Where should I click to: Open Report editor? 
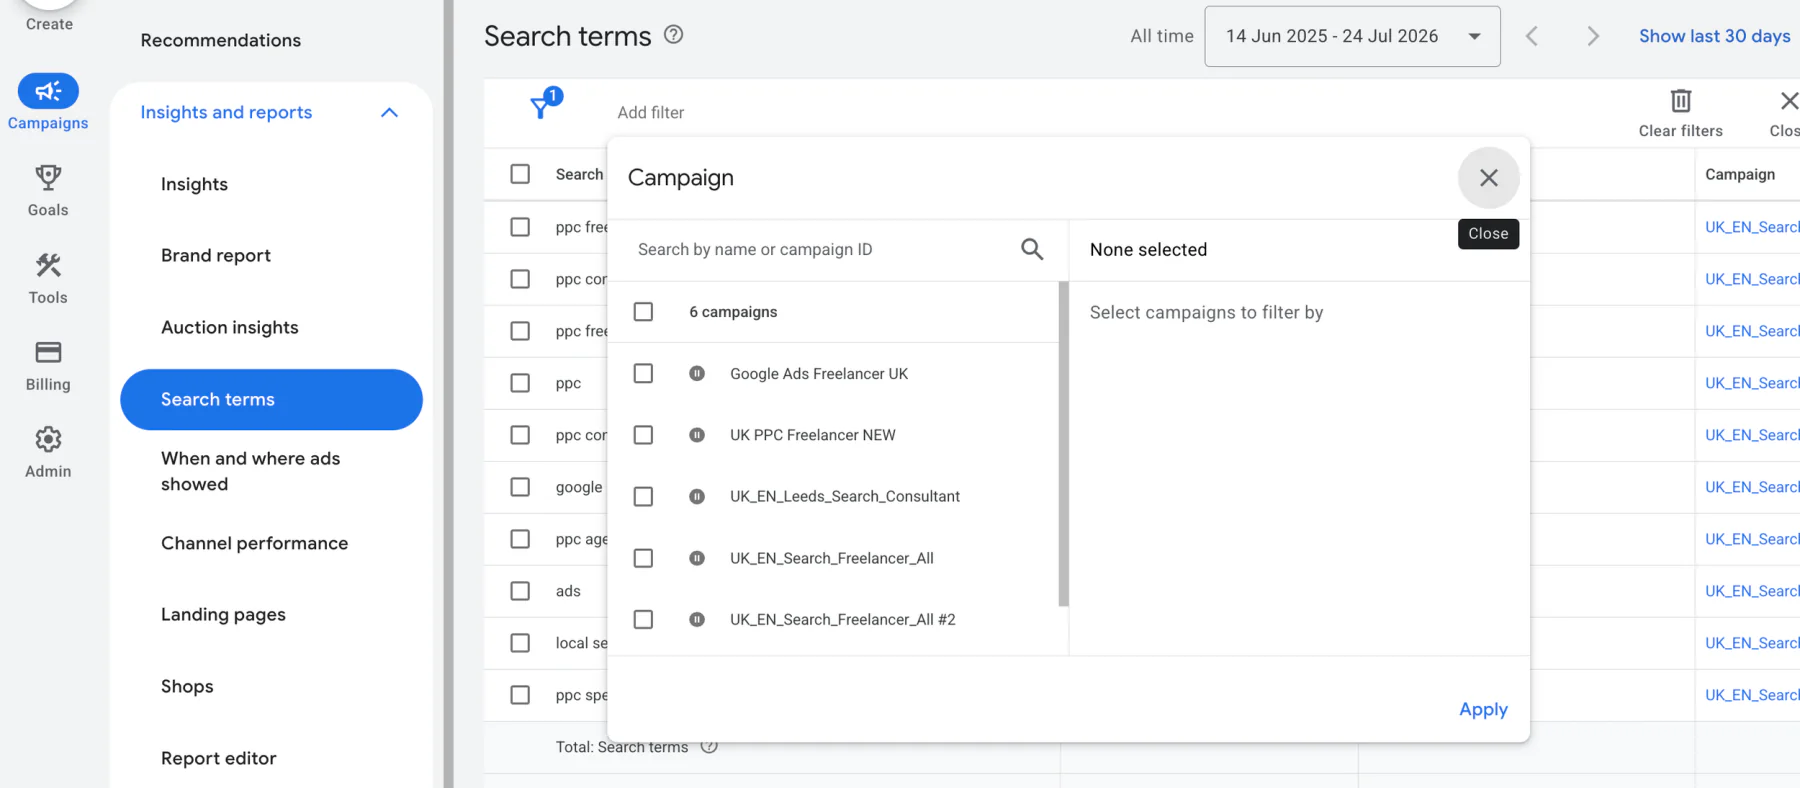[x=218, y=758]
